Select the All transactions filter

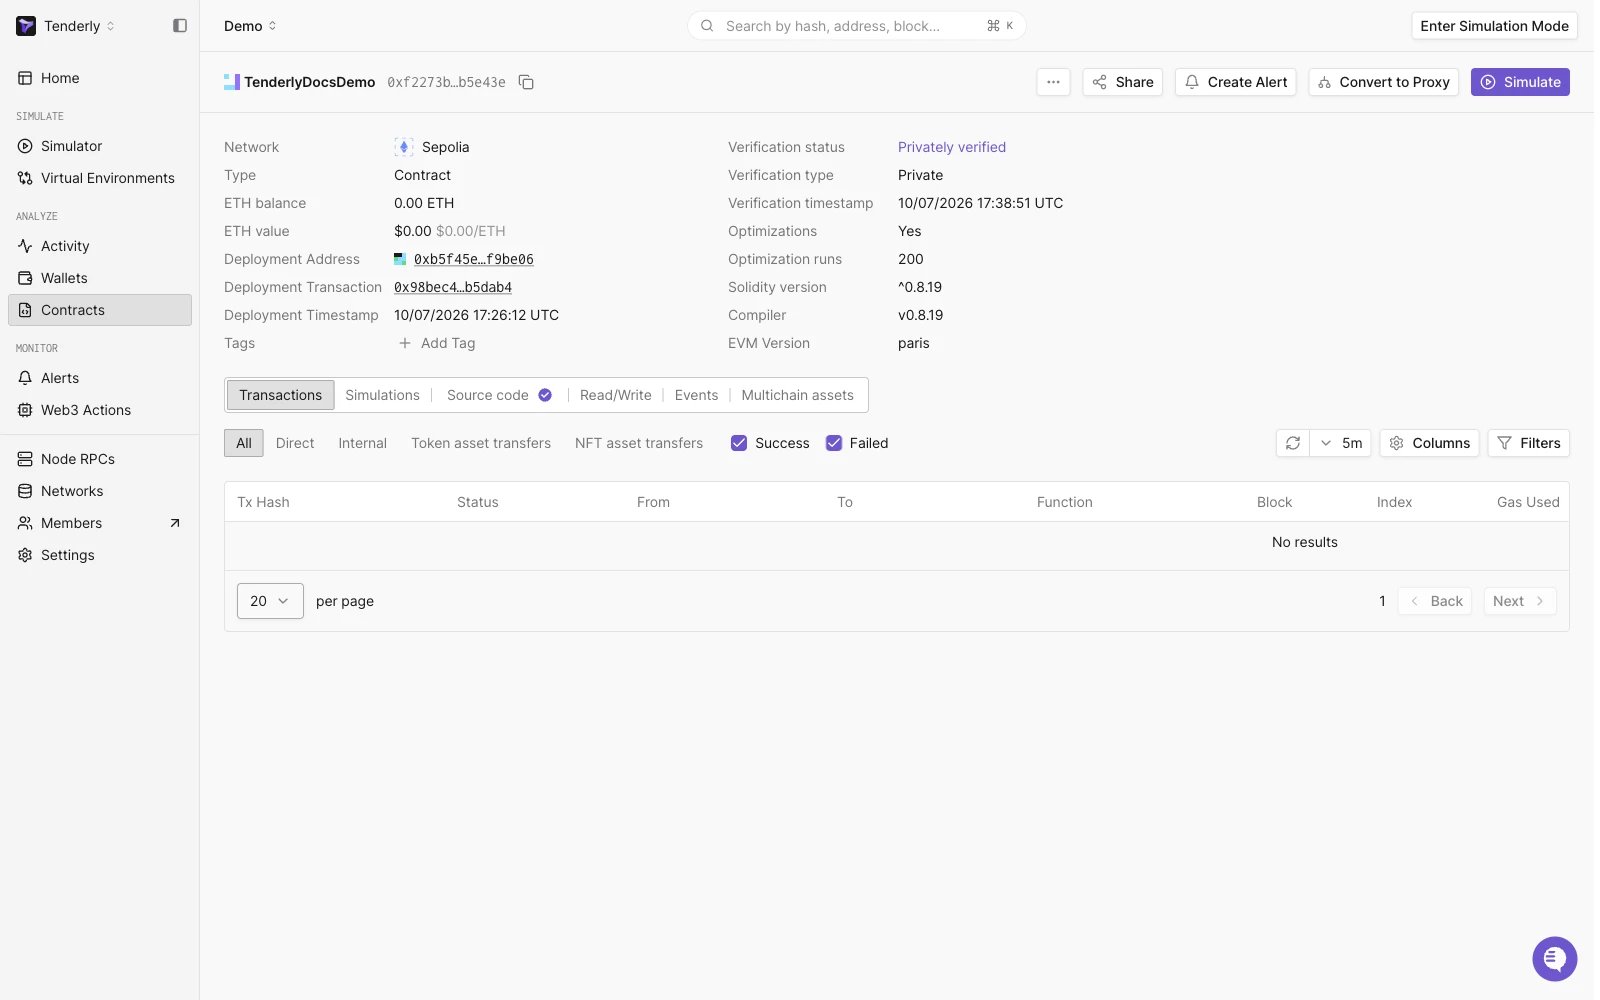pos(244,443)
